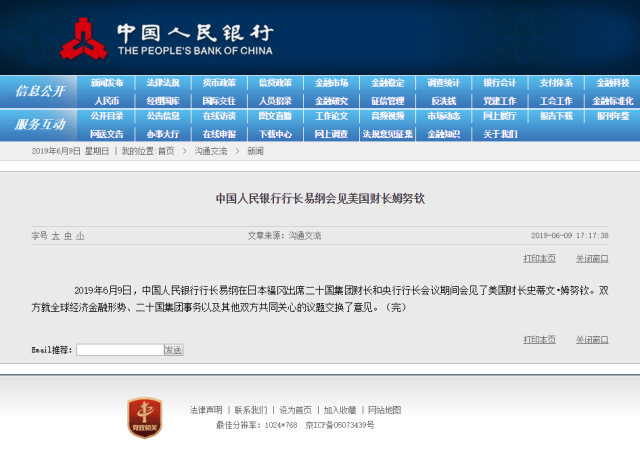This screenshot has width=640, height=452.
Task: Click the red party-building badge in footer
Action: 145,417
